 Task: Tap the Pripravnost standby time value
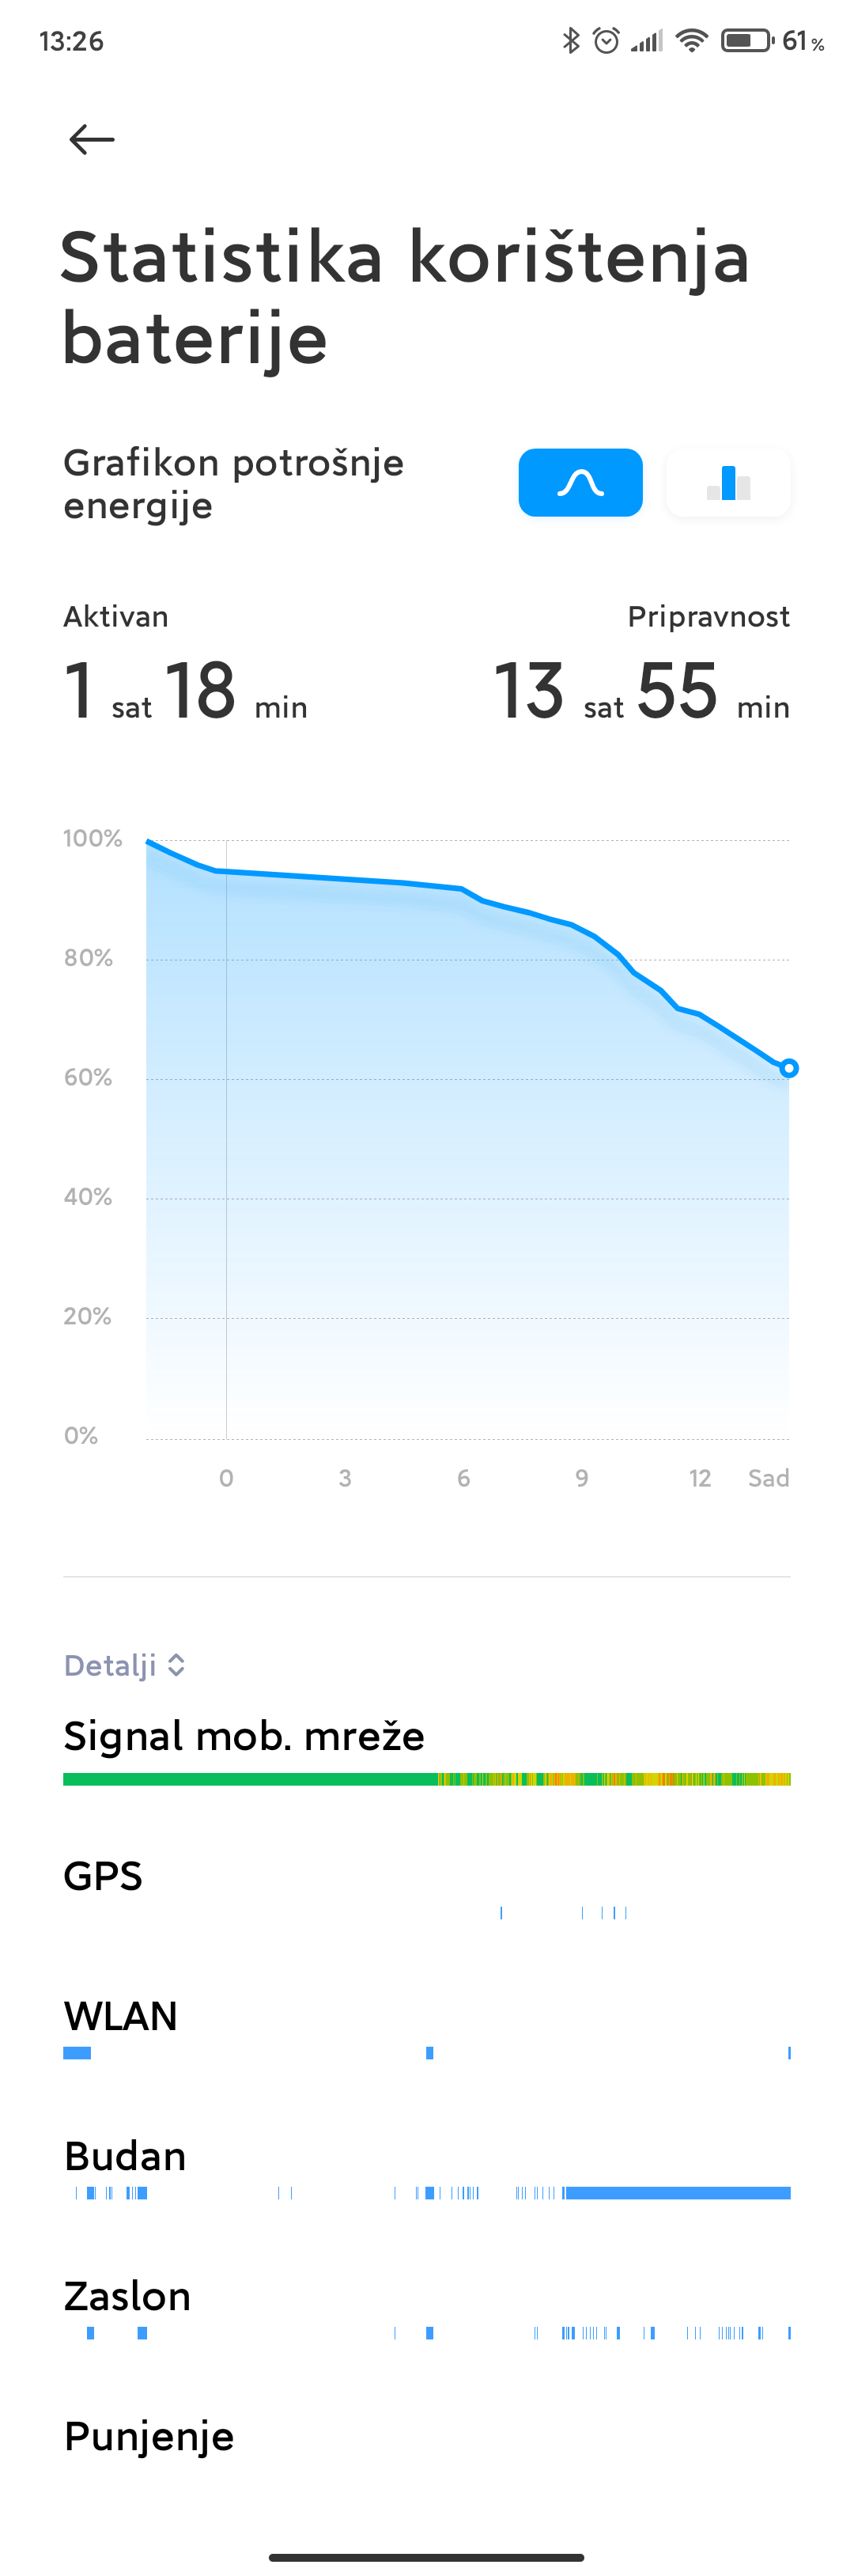point(642,690)
